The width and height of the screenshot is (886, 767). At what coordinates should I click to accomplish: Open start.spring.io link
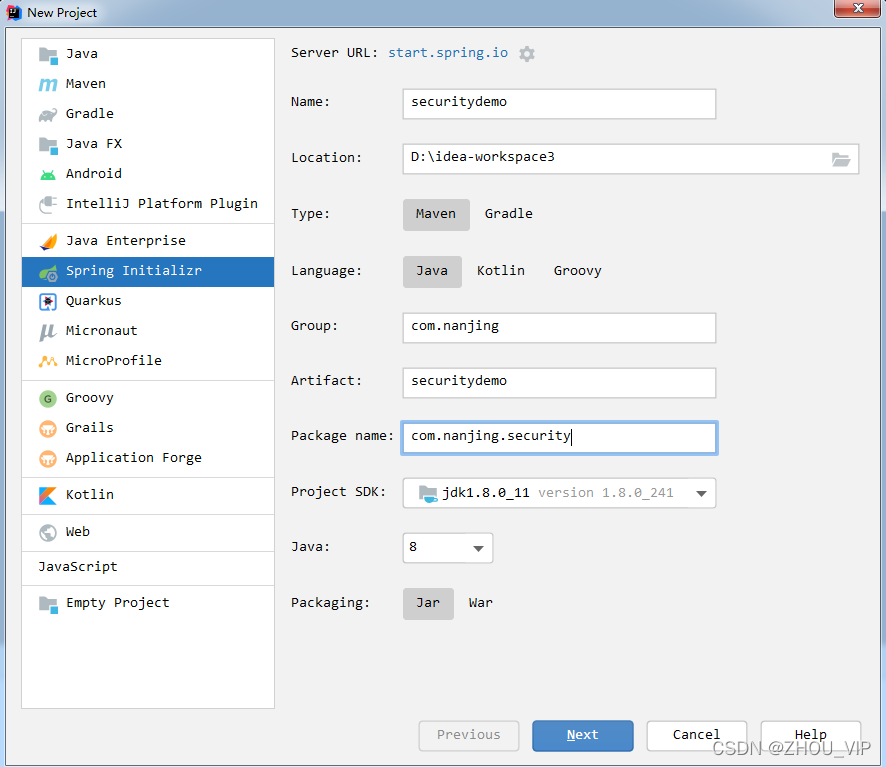[x=448, y=53]
